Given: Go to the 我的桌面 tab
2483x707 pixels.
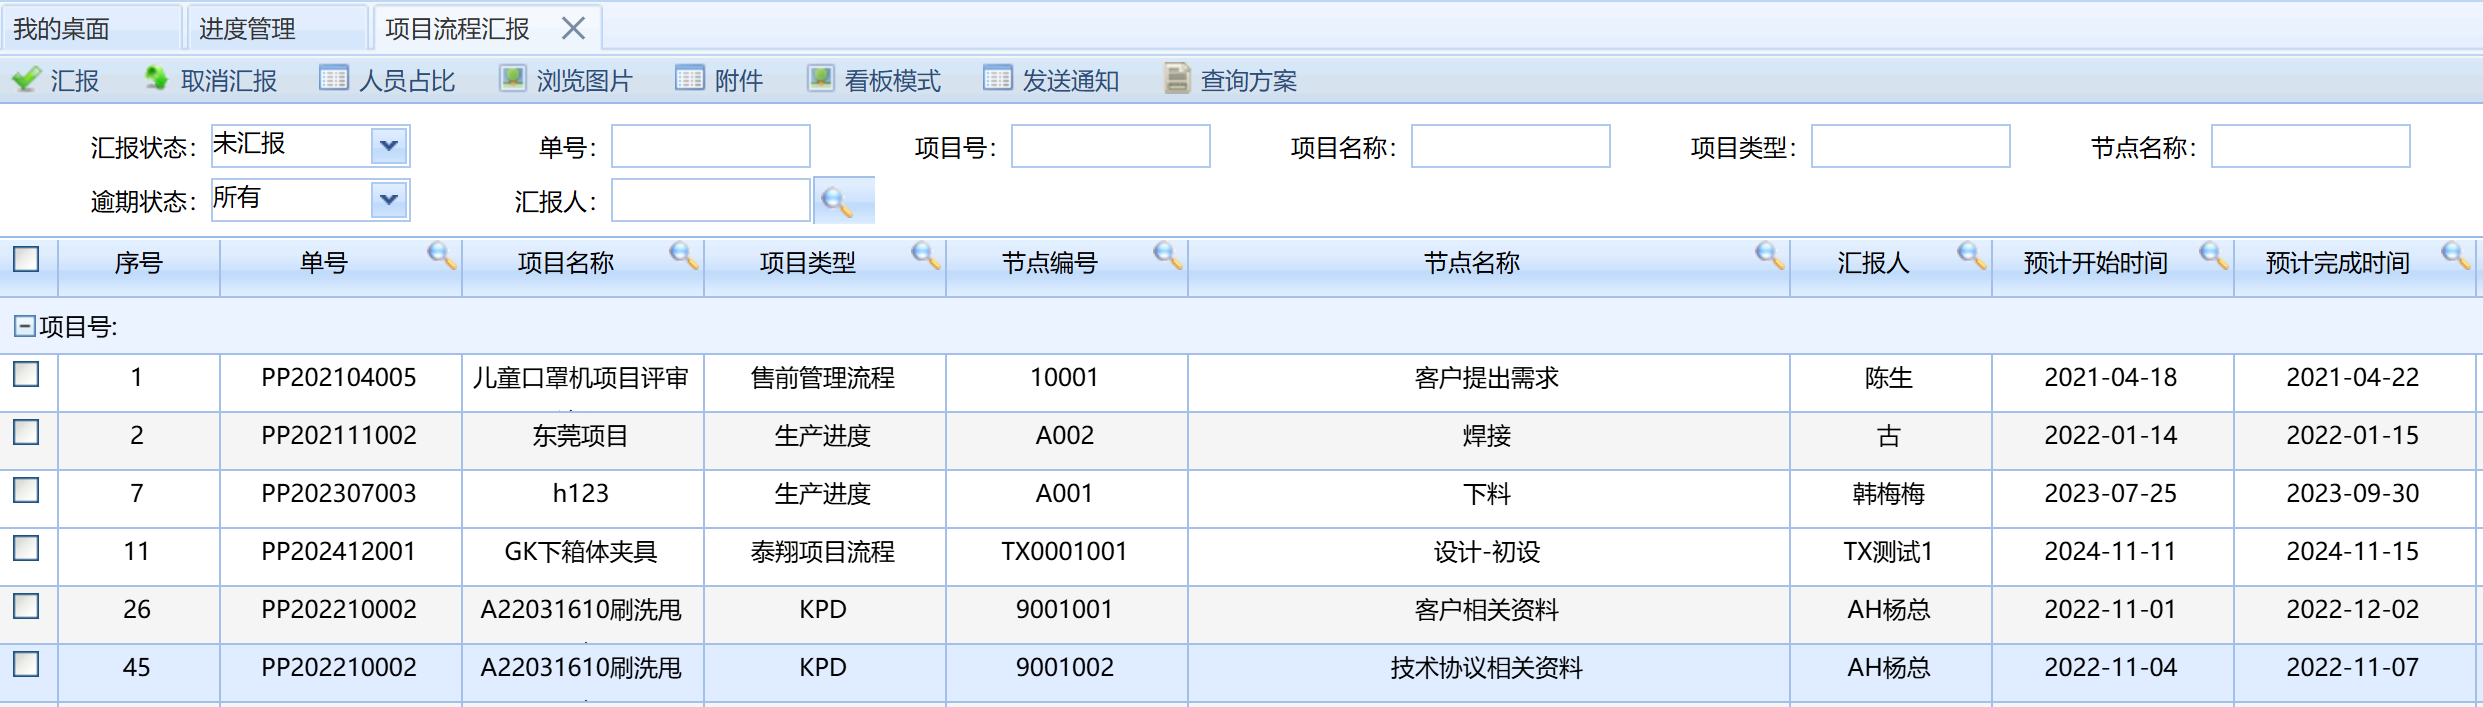Looking at the screenshot, I should 62,29.
